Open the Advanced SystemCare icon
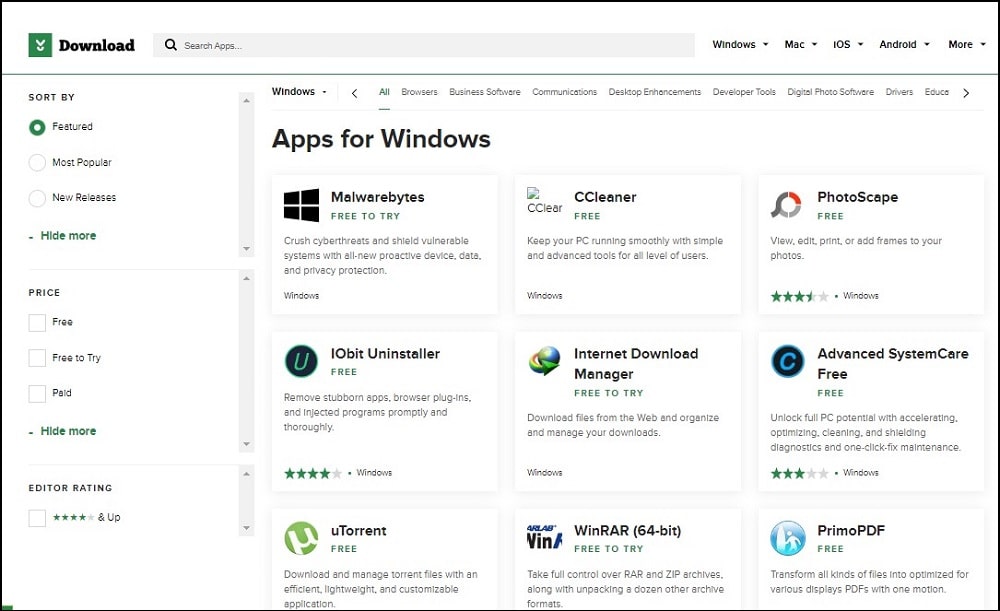 (788, 362)
